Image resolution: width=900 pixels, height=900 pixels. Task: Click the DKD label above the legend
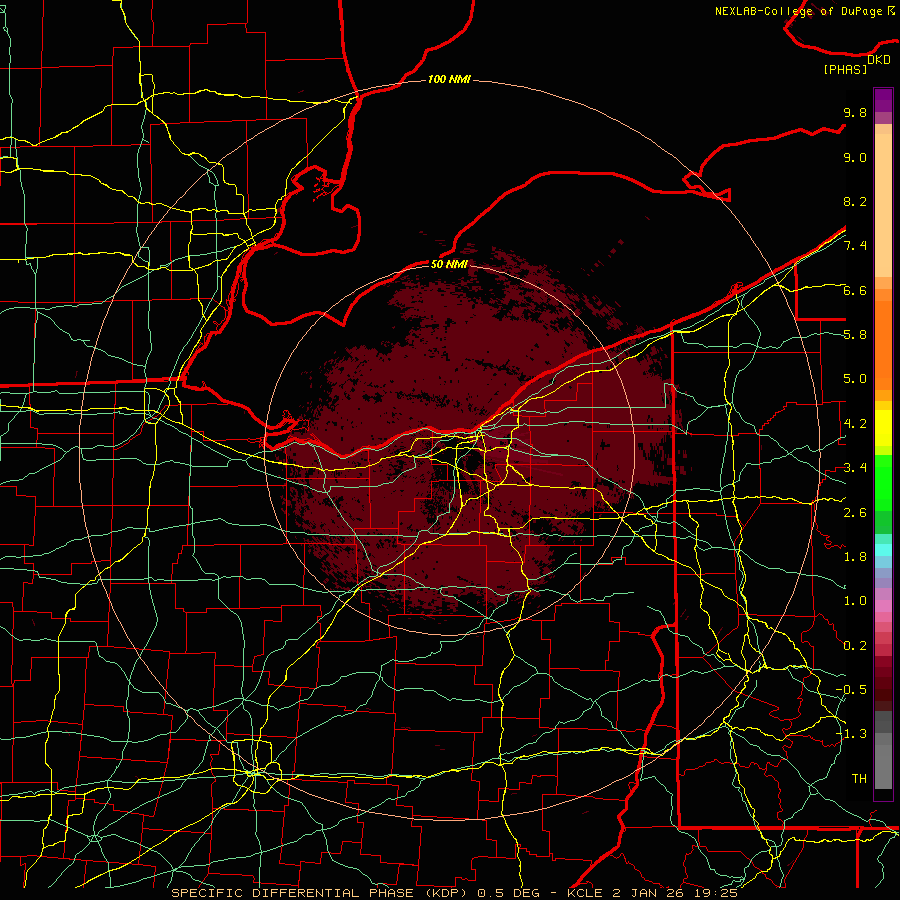879,59
